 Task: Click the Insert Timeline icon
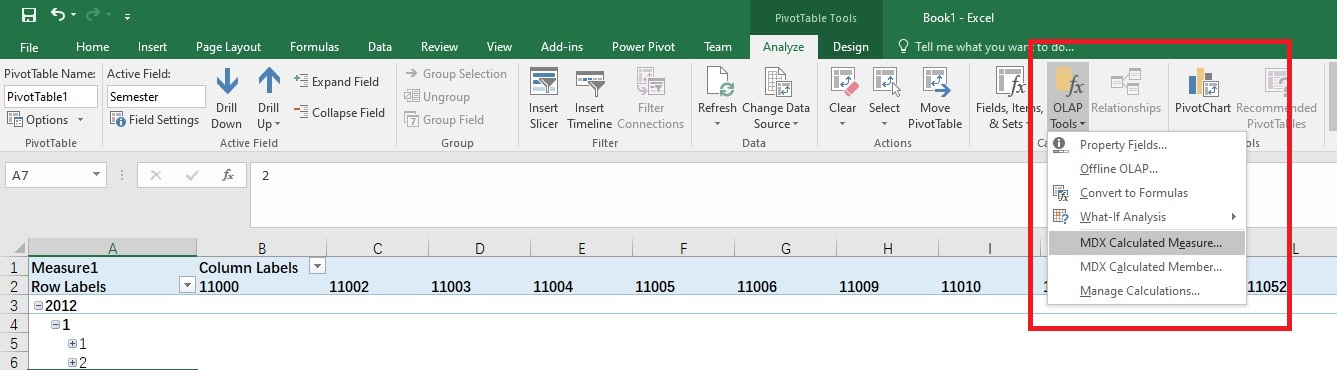589,83
